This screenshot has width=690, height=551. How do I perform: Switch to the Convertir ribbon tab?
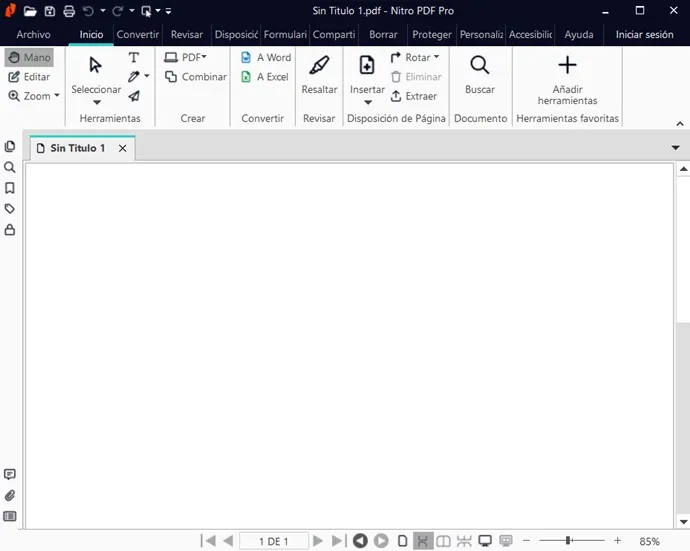pos(137,34)
